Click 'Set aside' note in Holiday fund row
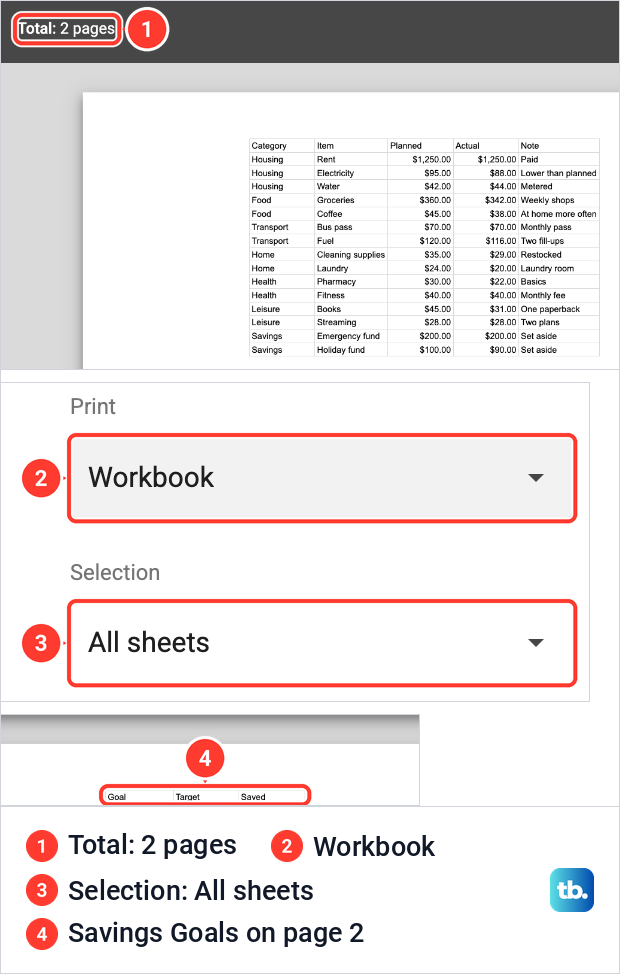This screenshot has height=974, width=620. tap(539, 350)
